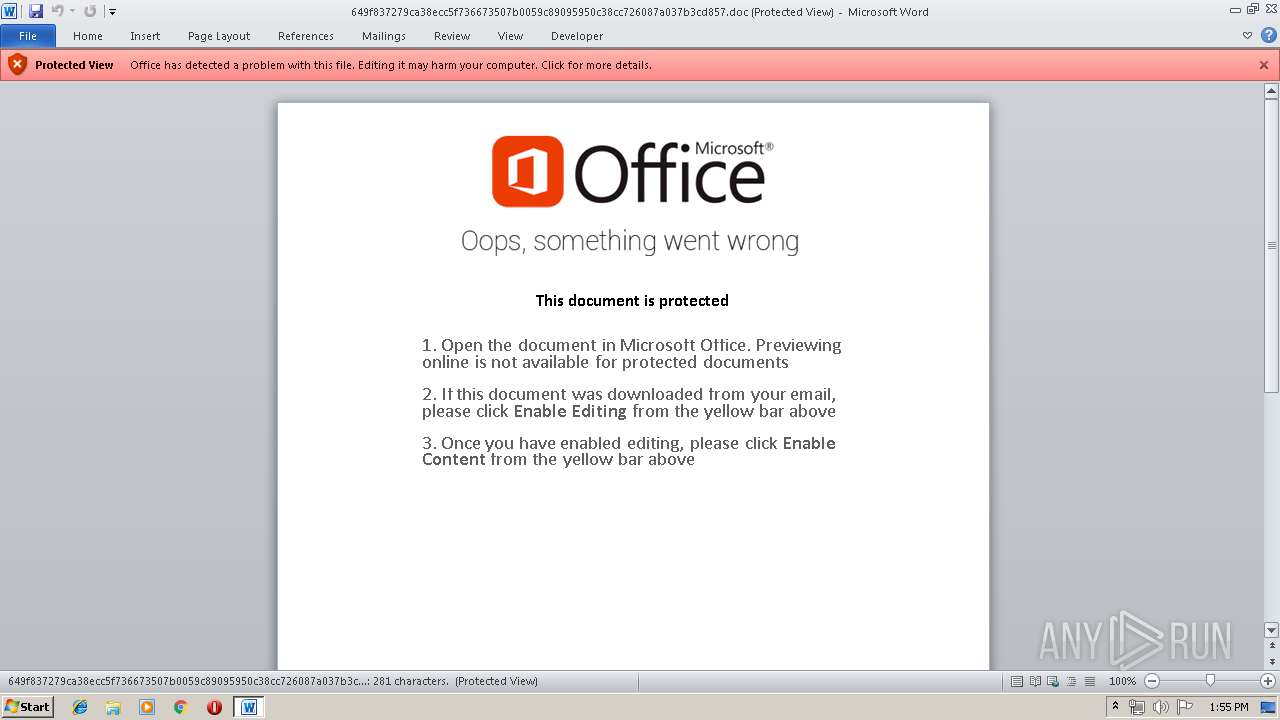Launch Opera browser from taskbar
This screenshot has height=720, width=1280.
pyautogui.click(x=214, y=707)
